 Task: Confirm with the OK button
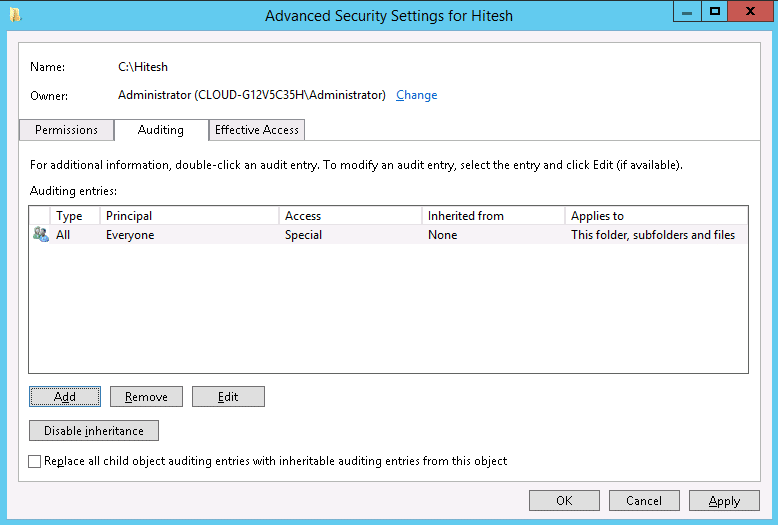coord(564,501)
